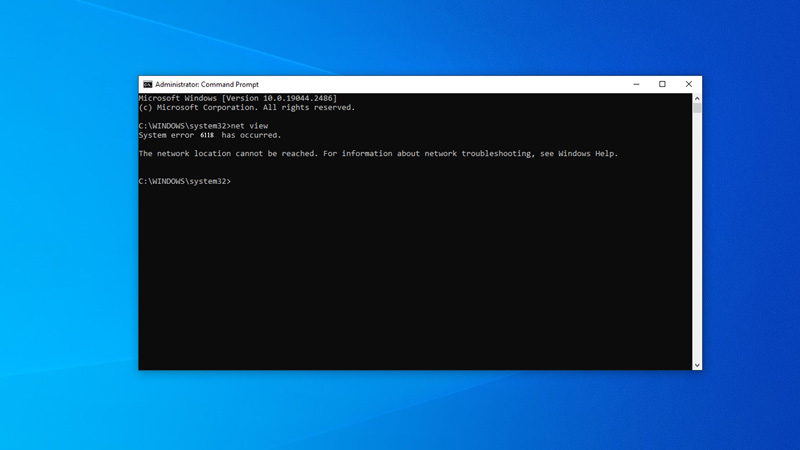The height and width of the screenshot is (450, 800).
Task: Close the Administrator Command Prompt window
Action: click(x=689, y=84)
